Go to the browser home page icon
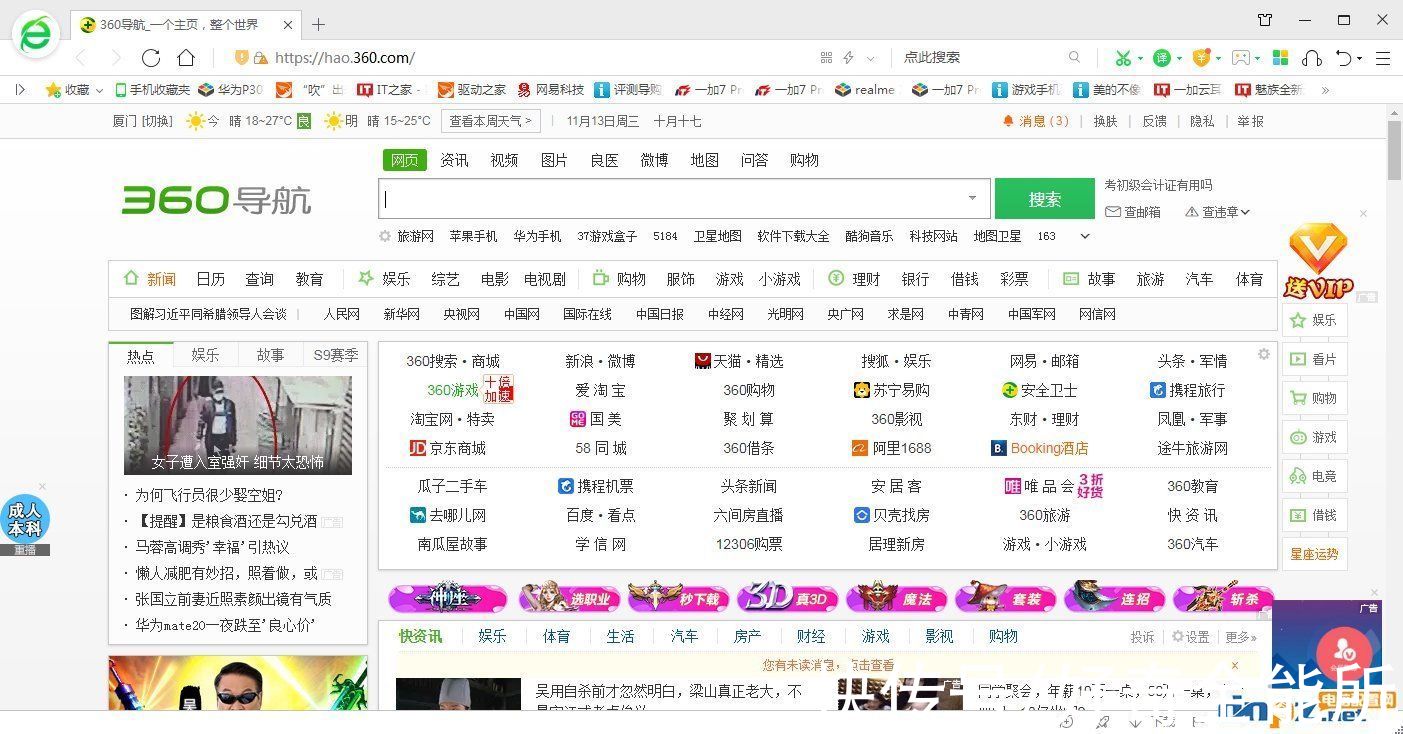The height and width of the screenshot is (734, 1403). [x=186, y=58]
